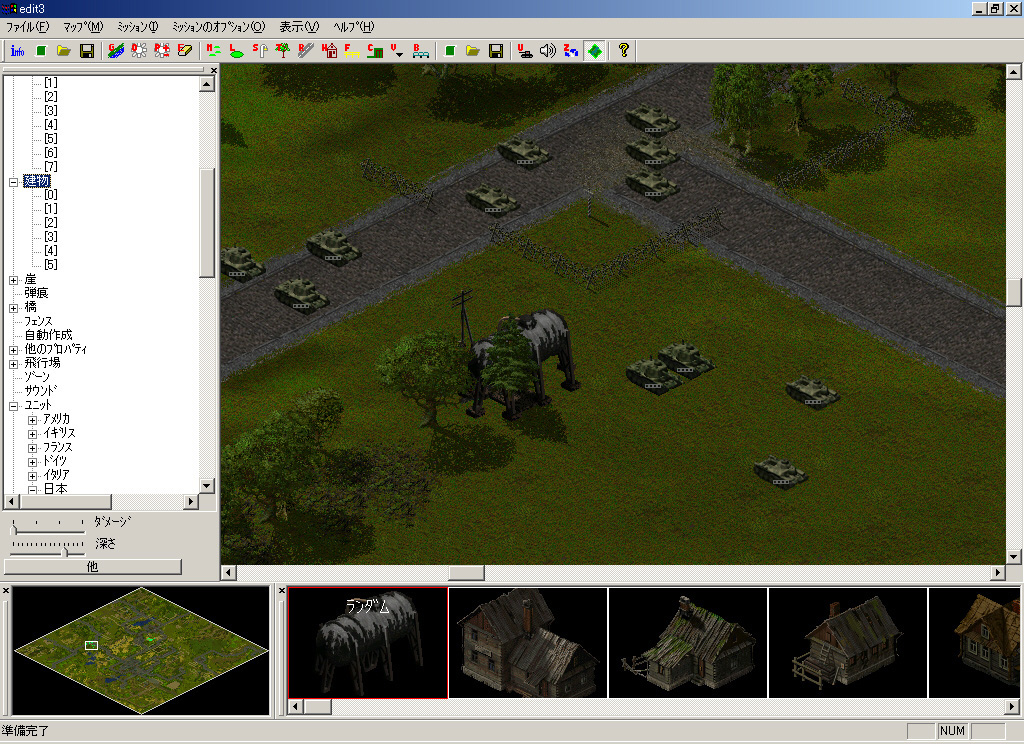Screen dimensions: 1024x744
Task: Toggle the green minimap diamond button
Action: coord(595,51)
